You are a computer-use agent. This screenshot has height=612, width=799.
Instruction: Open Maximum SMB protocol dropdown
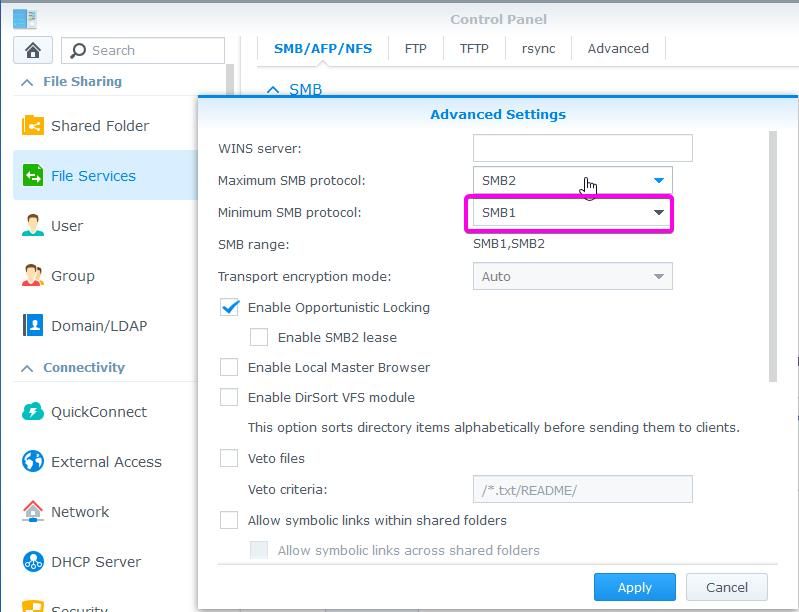coord(573,180)
